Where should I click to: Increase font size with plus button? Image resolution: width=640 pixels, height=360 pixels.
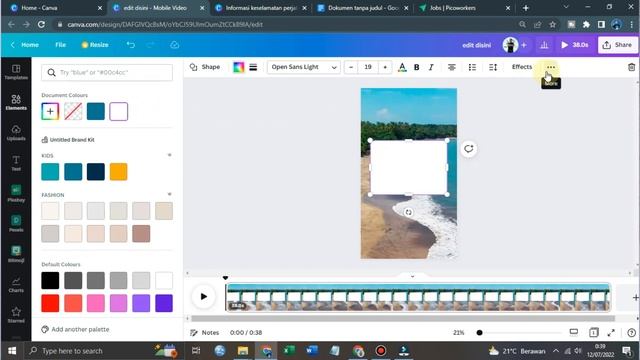pos(385,67)
